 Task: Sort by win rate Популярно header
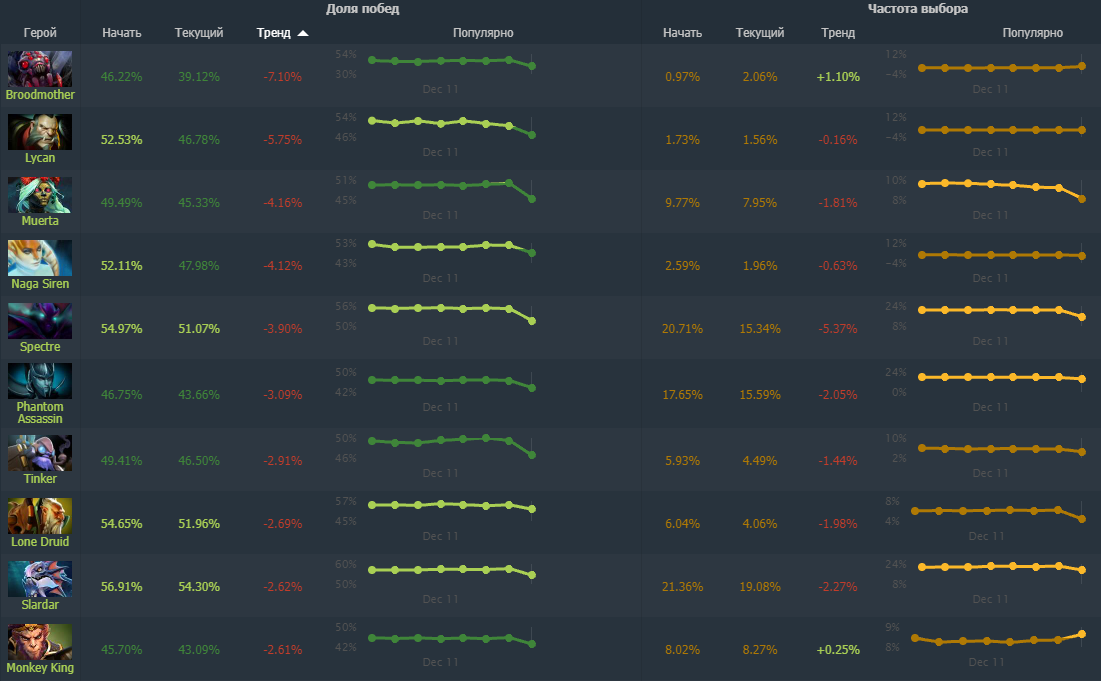point(483,32)
